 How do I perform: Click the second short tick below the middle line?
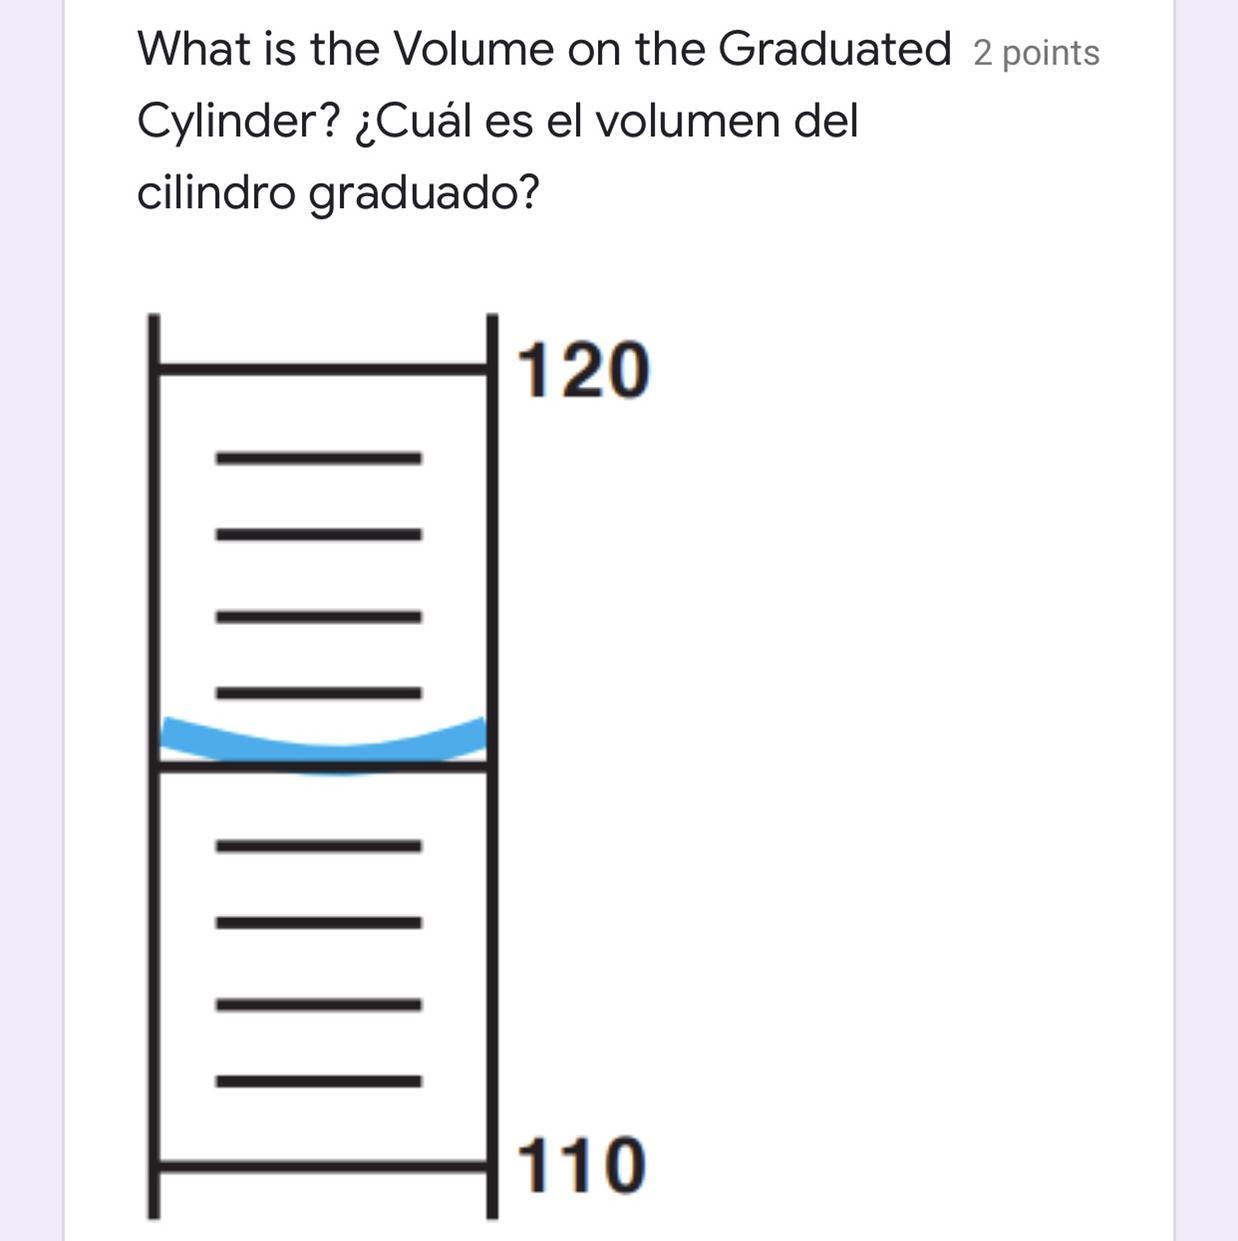(x=318, y=922)
